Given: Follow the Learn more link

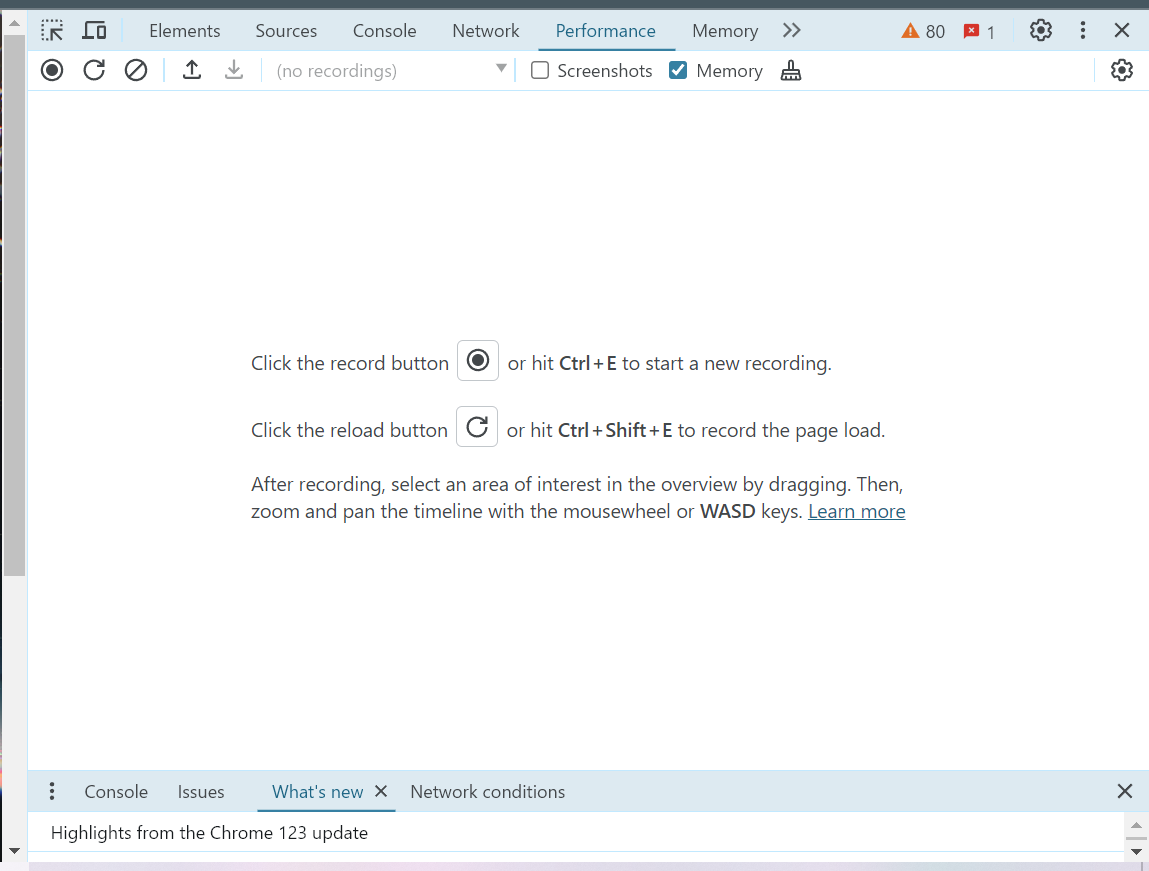Looking at the screenshot, I should [856, 512].
